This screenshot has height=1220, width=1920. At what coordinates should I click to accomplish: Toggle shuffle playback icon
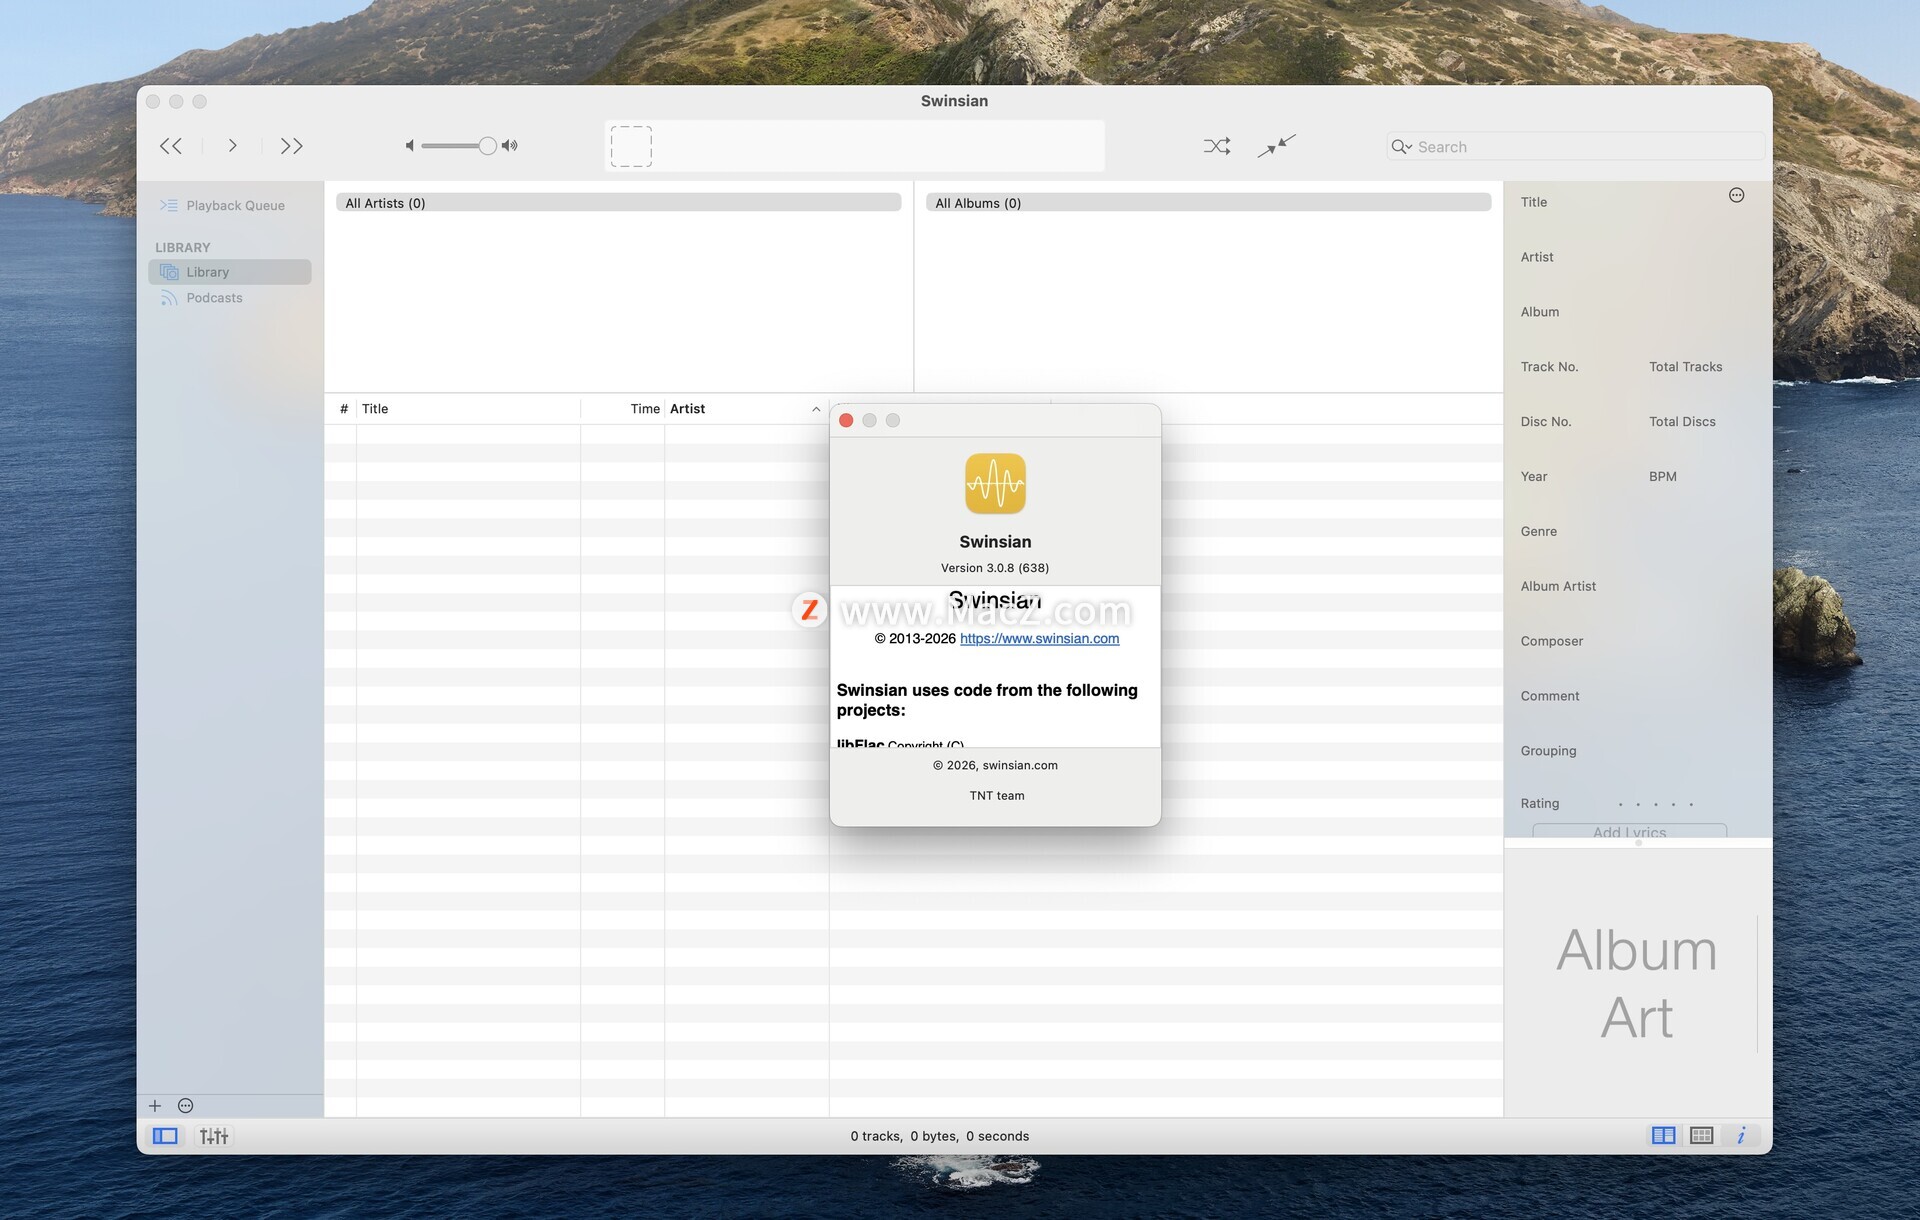(x=1216, y=146)
